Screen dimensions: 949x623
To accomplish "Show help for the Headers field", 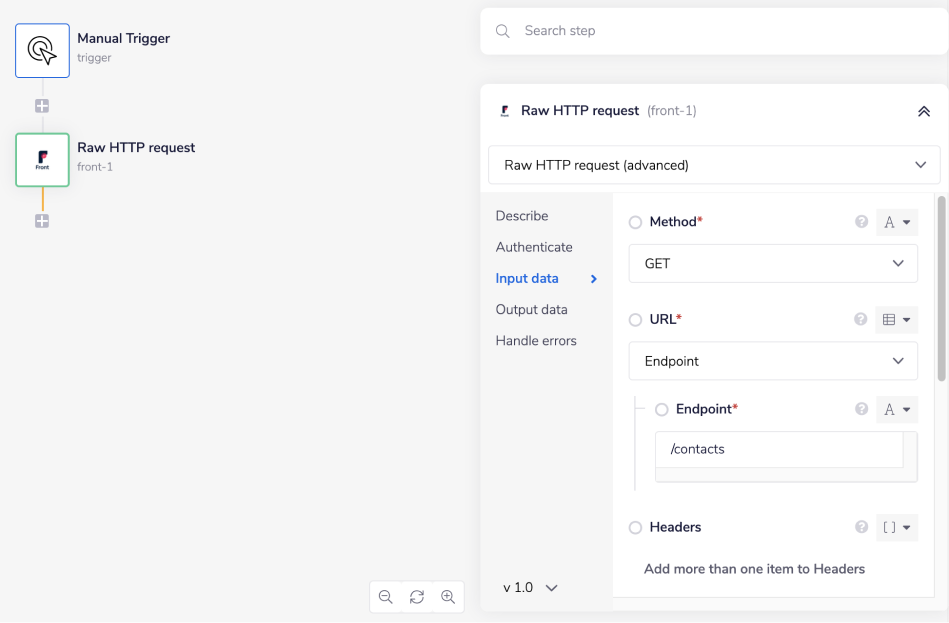I will tap(861, 528).
